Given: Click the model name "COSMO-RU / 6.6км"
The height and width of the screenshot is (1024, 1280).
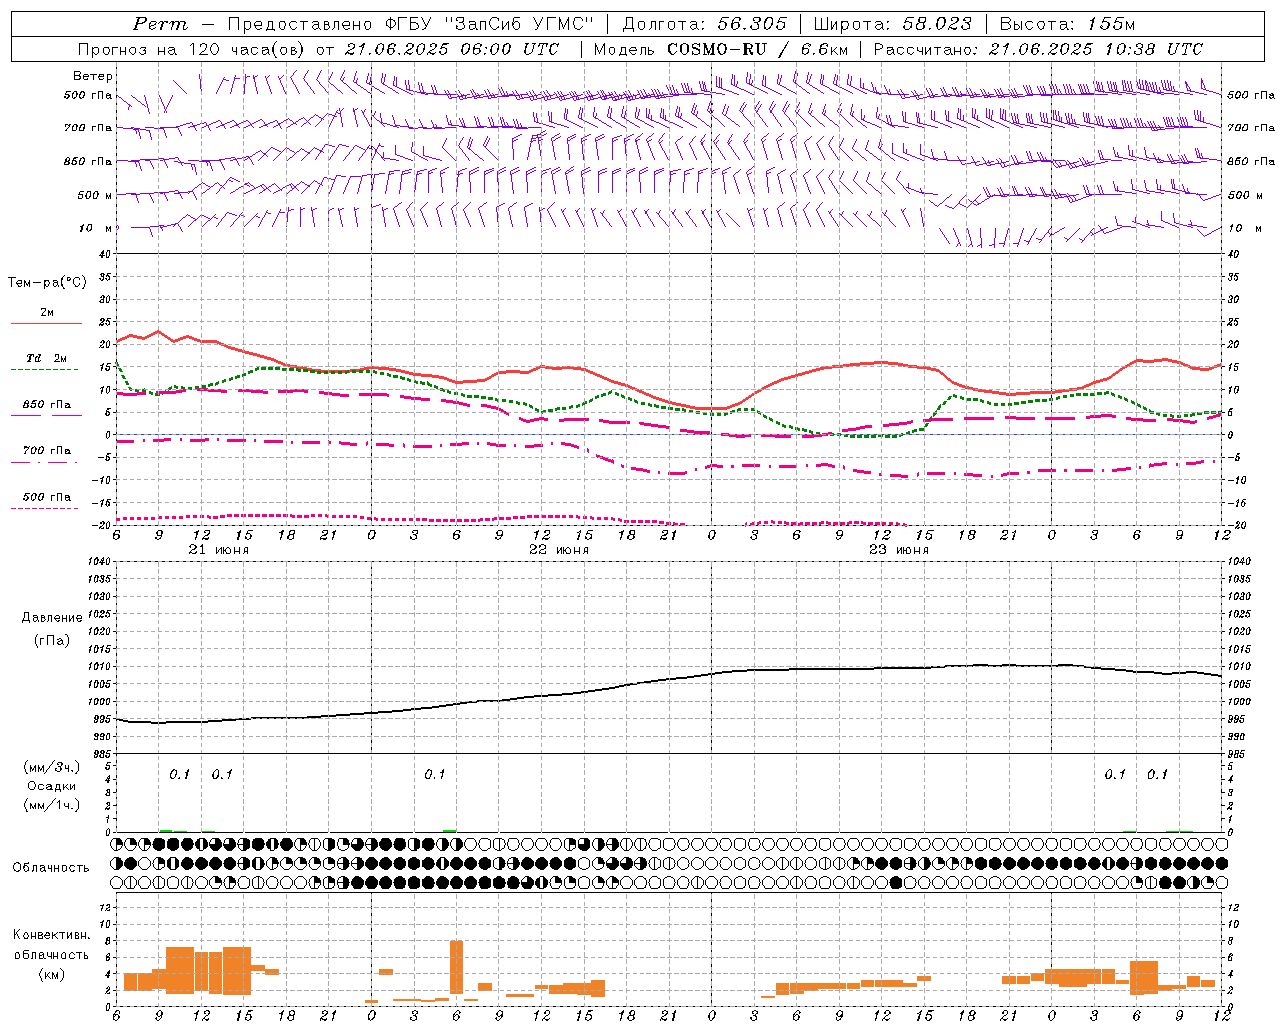Looking at the screenshot, I should [x=757, y=49].
